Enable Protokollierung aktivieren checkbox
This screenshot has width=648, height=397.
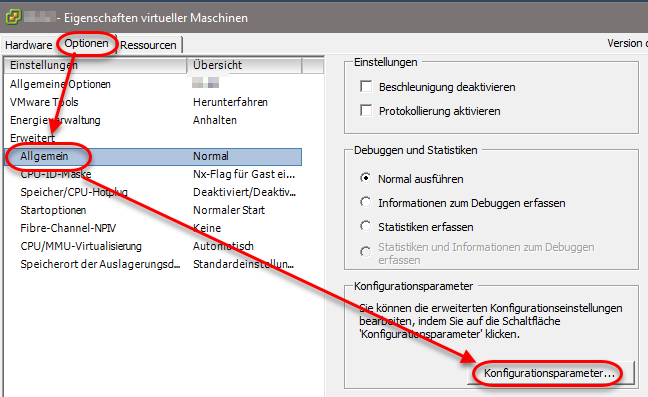tap(366, 111)
